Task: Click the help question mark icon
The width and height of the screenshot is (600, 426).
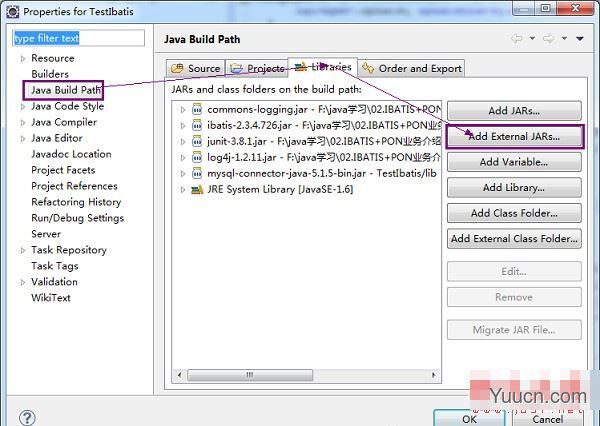Action: 27,418
